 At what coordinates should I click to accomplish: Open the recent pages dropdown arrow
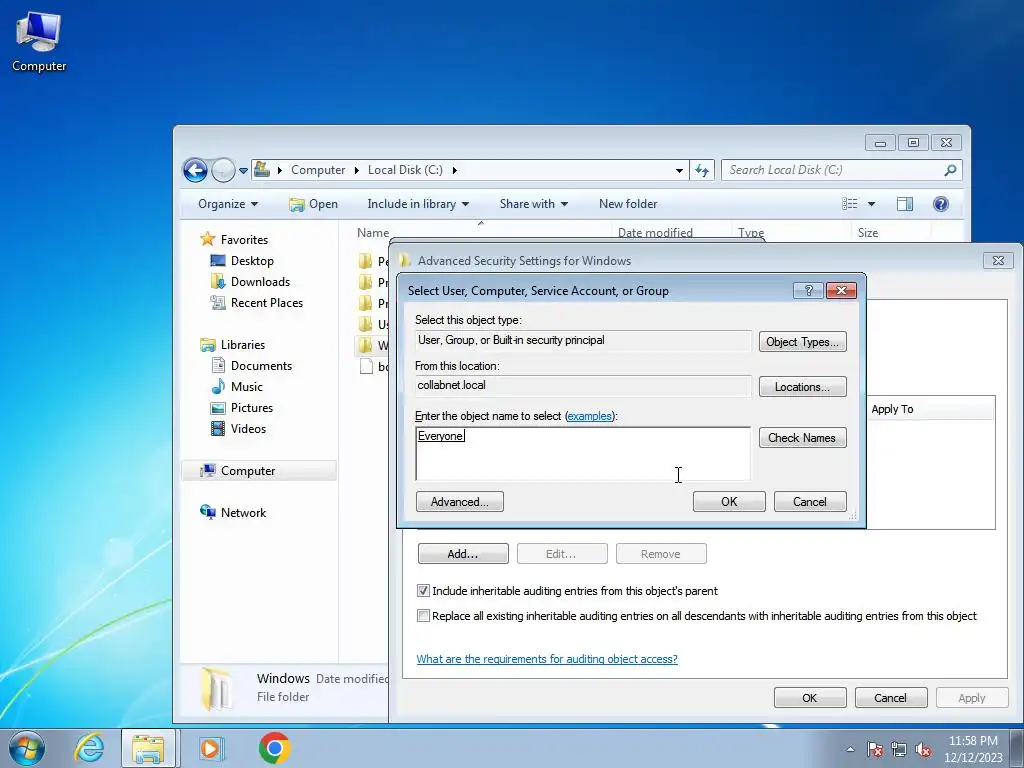tap(243, 170)
